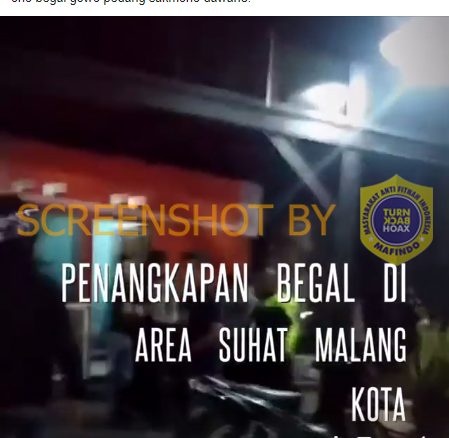The width and height of the screenshot is (449, 438).
Task: Click the thin vertical pole on the roof
Action: coord(269,68)
